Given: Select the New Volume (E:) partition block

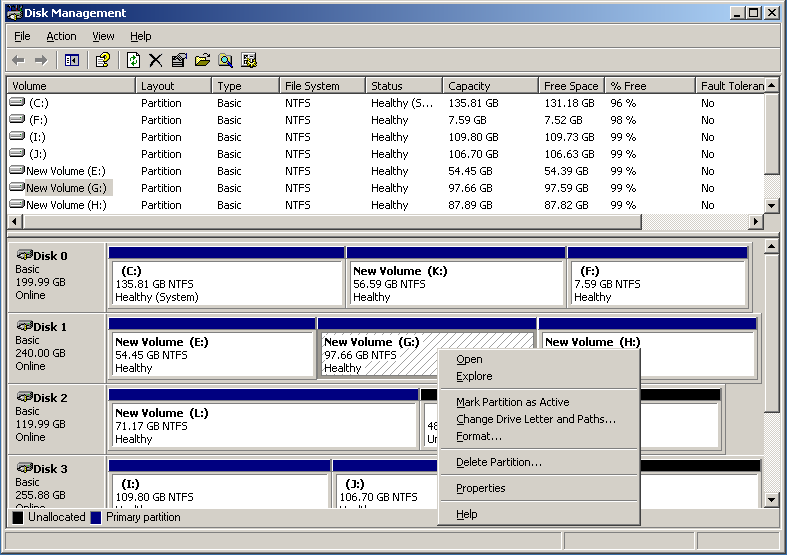Looking at the screenshot, I should tap(212, 354).
